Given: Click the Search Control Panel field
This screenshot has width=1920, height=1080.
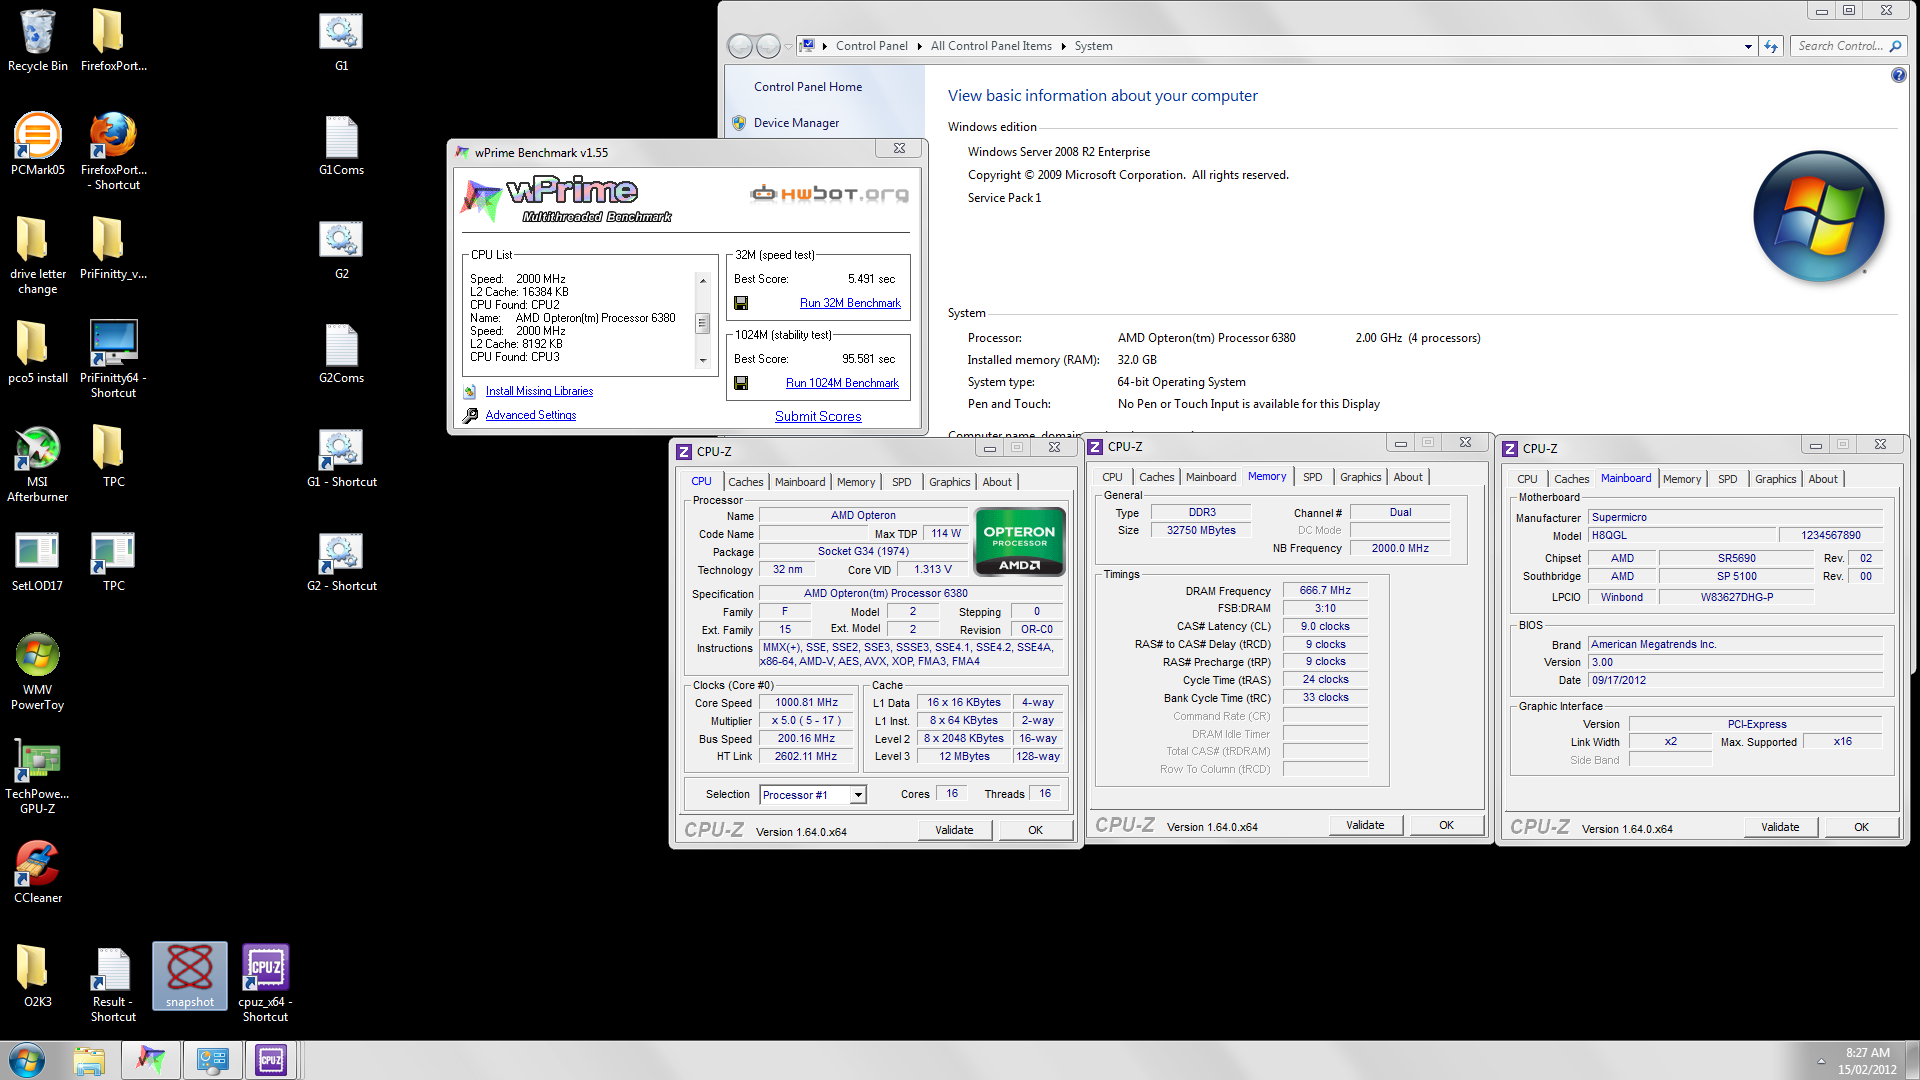Looking at the screenshot, I should coord(1849,46).
